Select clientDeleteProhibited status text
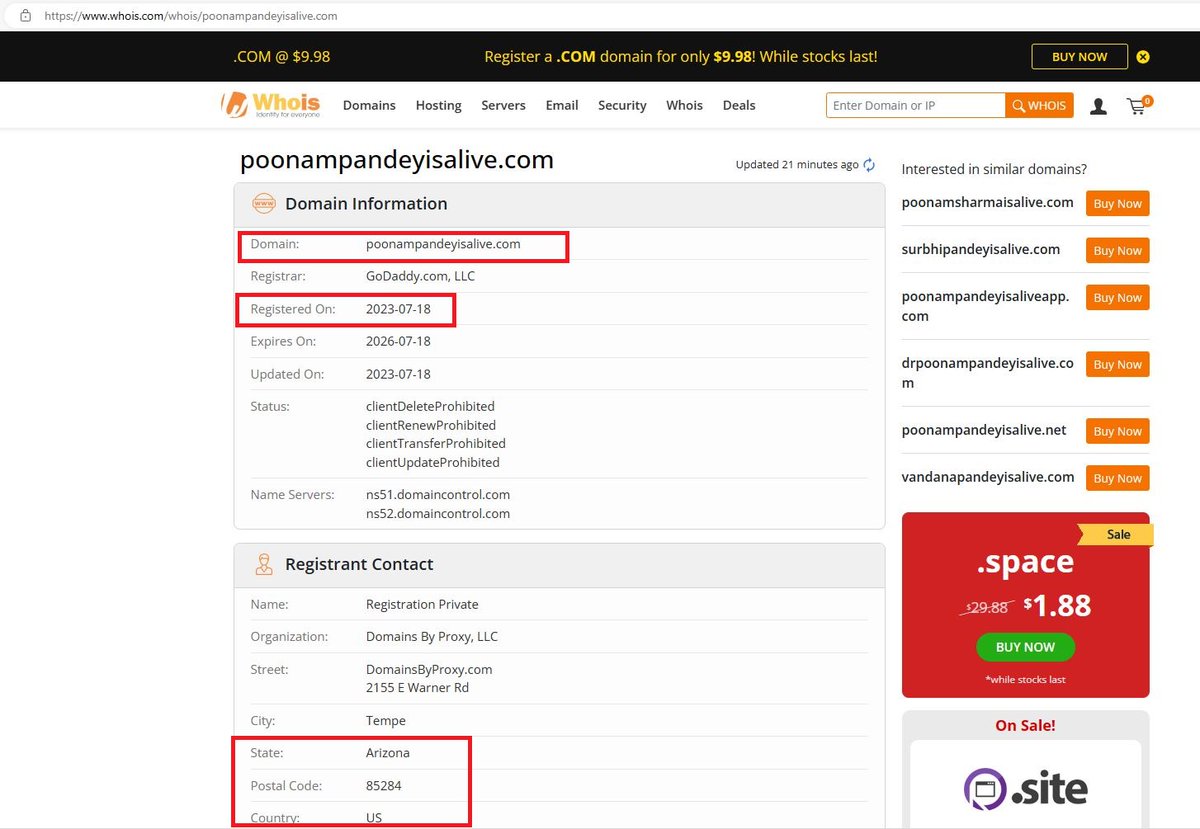 pyautogui.click(x=430, y=406)
